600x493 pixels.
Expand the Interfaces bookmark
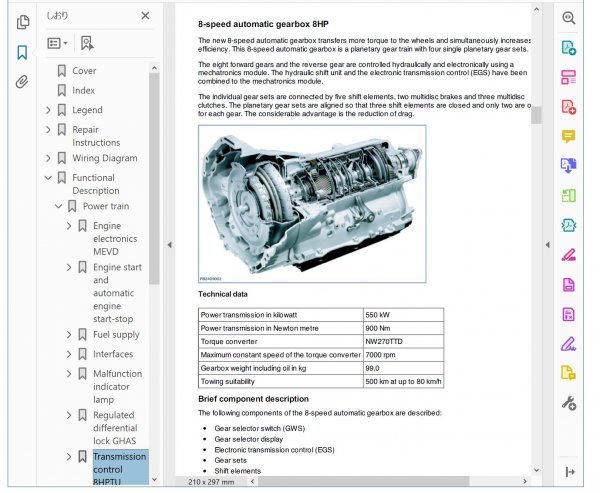pos(69,354)
